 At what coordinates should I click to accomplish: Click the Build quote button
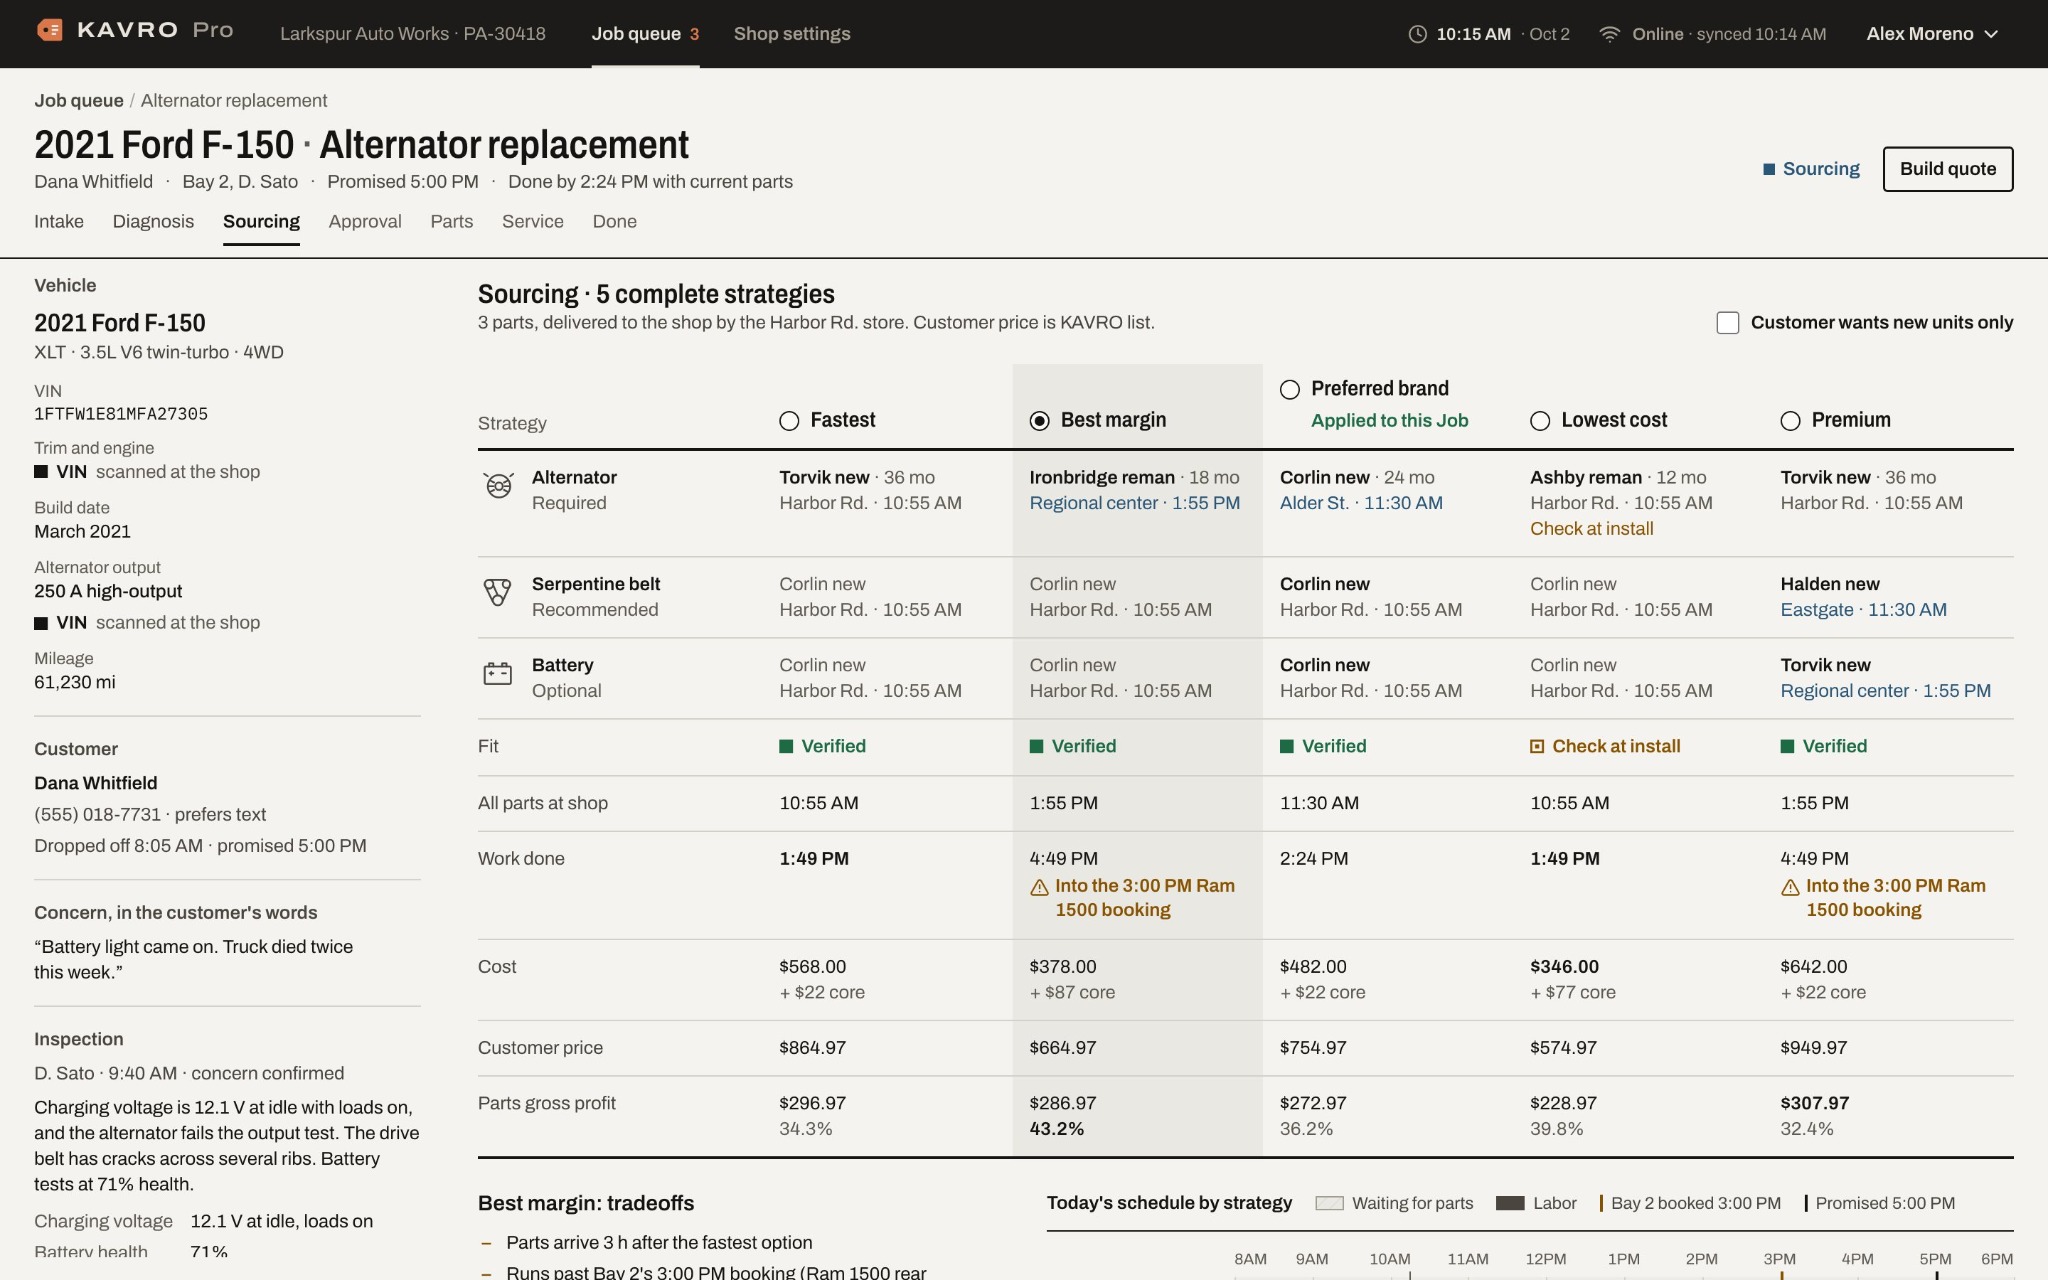1948,169
